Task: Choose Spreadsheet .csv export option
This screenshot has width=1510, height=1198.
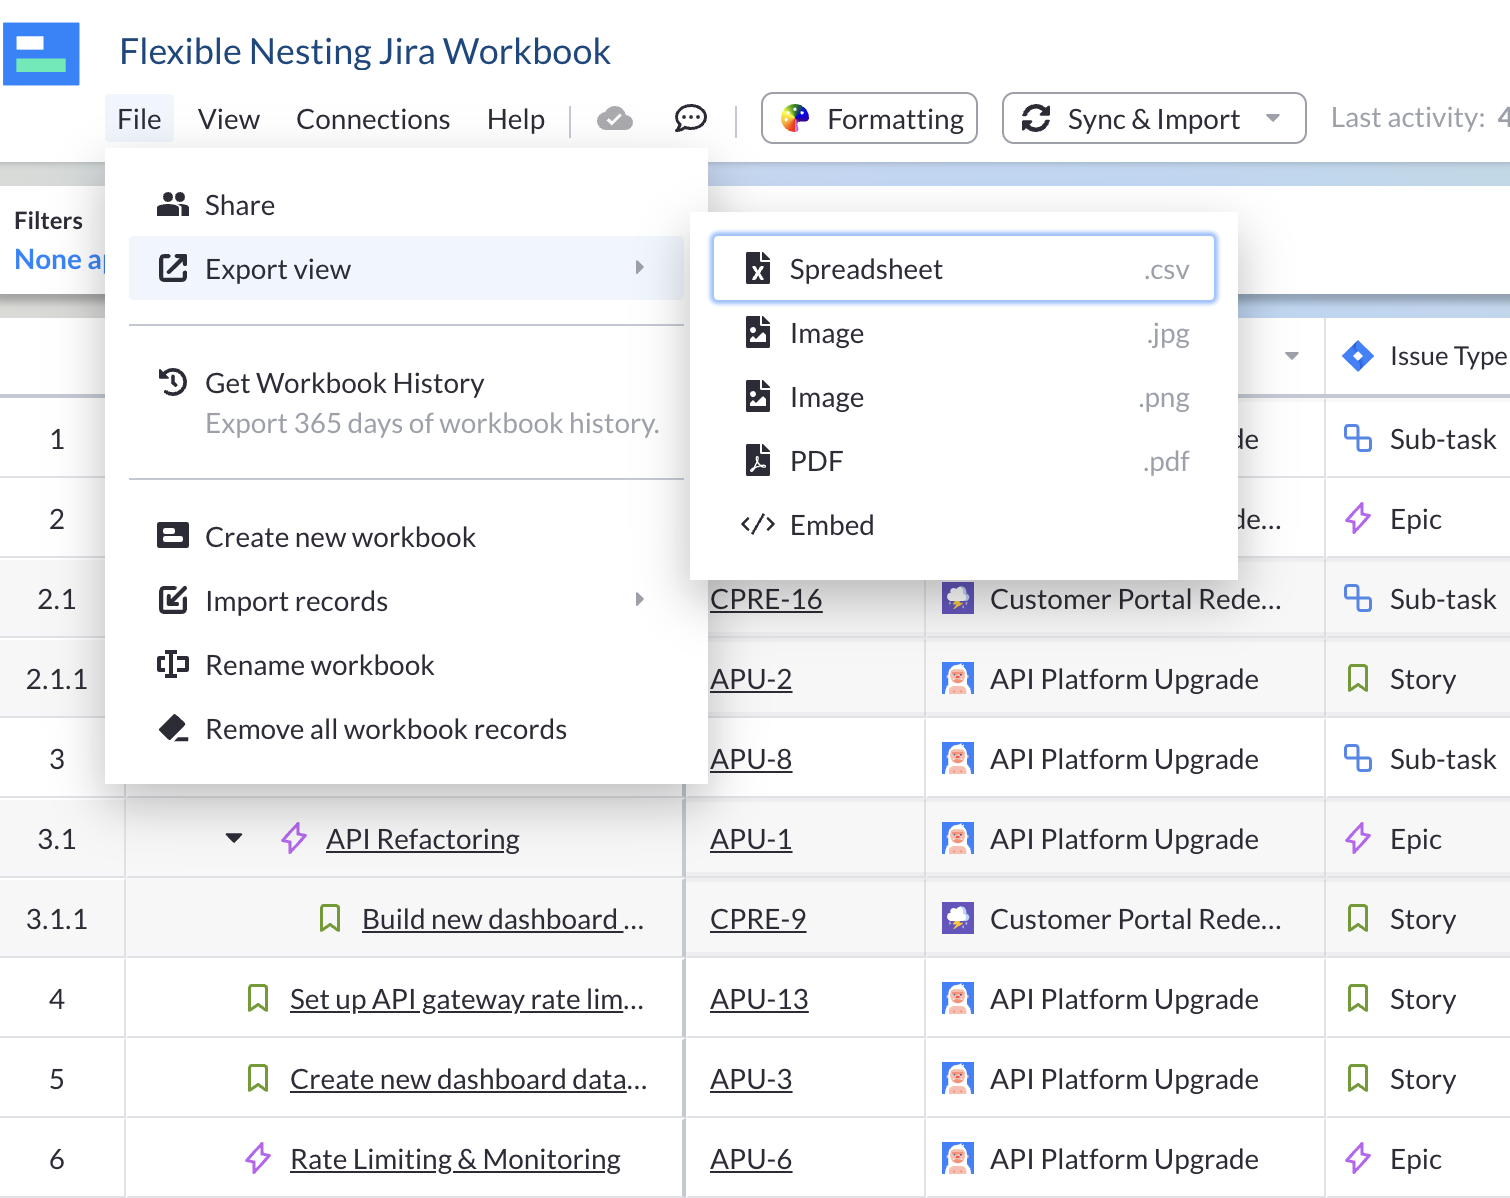Action: 963,269
